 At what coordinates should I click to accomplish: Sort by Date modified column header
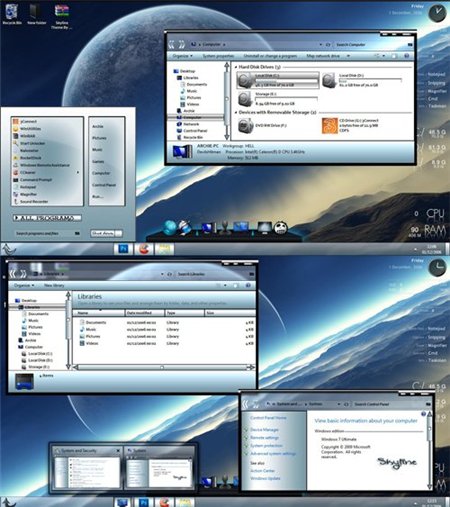145,313
